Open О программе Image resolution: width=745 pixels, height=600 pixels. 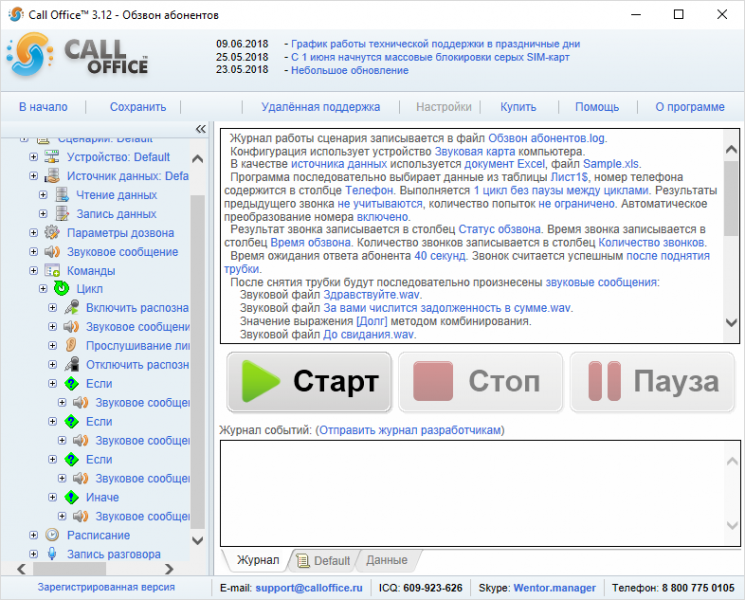pos(690,107)
